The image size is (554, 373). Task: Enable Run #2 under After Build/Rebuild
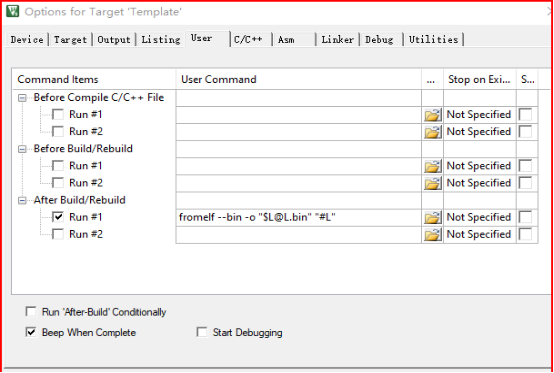tap(58, 234)
